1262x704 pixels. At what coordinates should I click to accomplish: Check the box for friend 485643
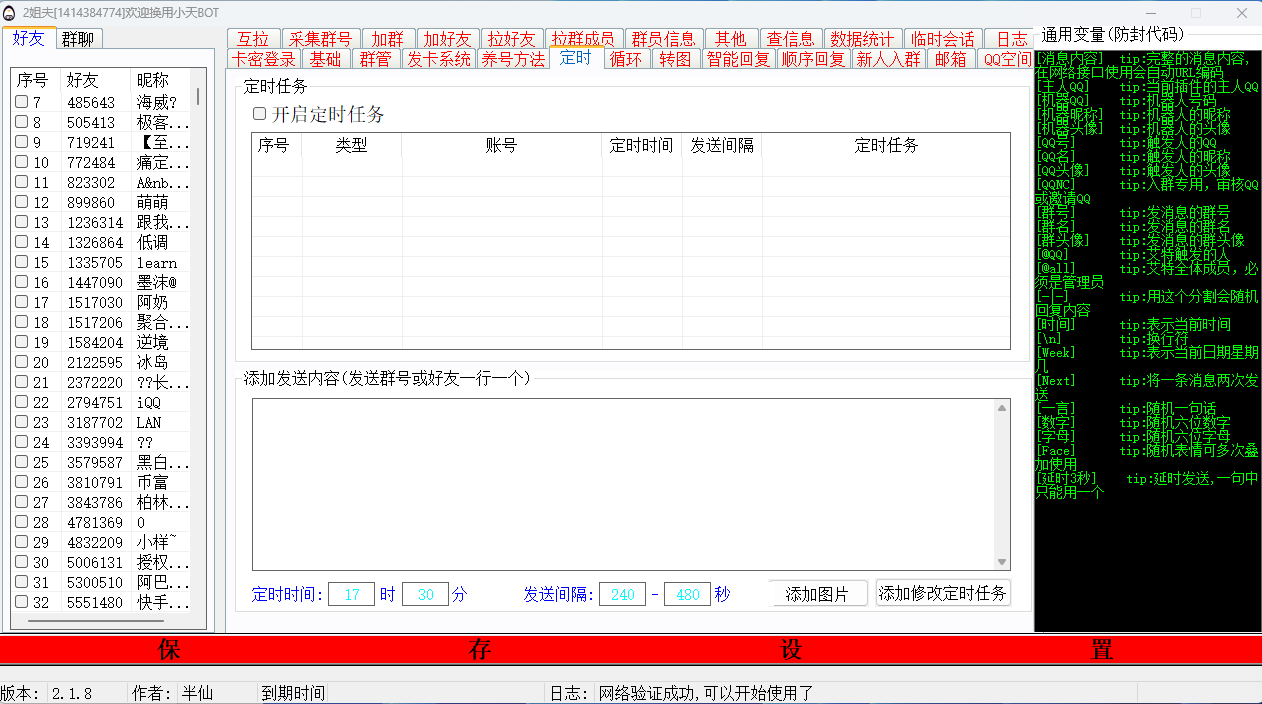[x=21, y=102]
